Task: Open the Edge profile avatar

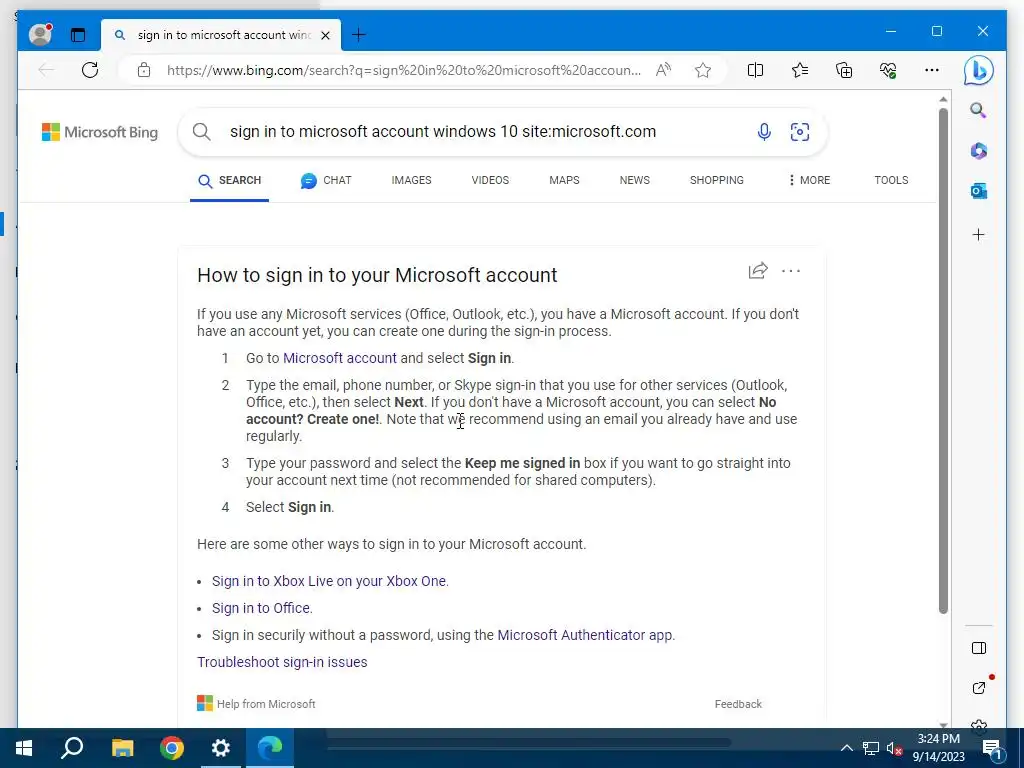Action: (x=40, y=34)
